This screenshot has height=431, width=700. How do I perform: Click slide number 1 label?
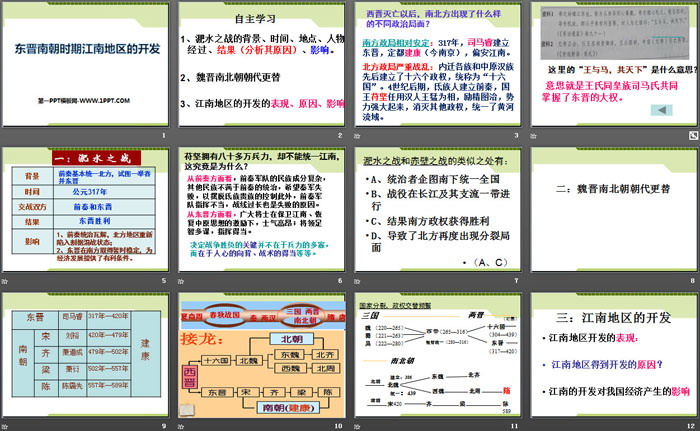[x=164, y=135]
